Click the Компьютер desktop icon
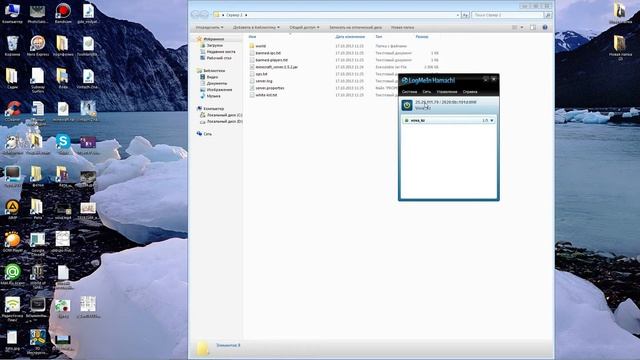 [12, 13]
